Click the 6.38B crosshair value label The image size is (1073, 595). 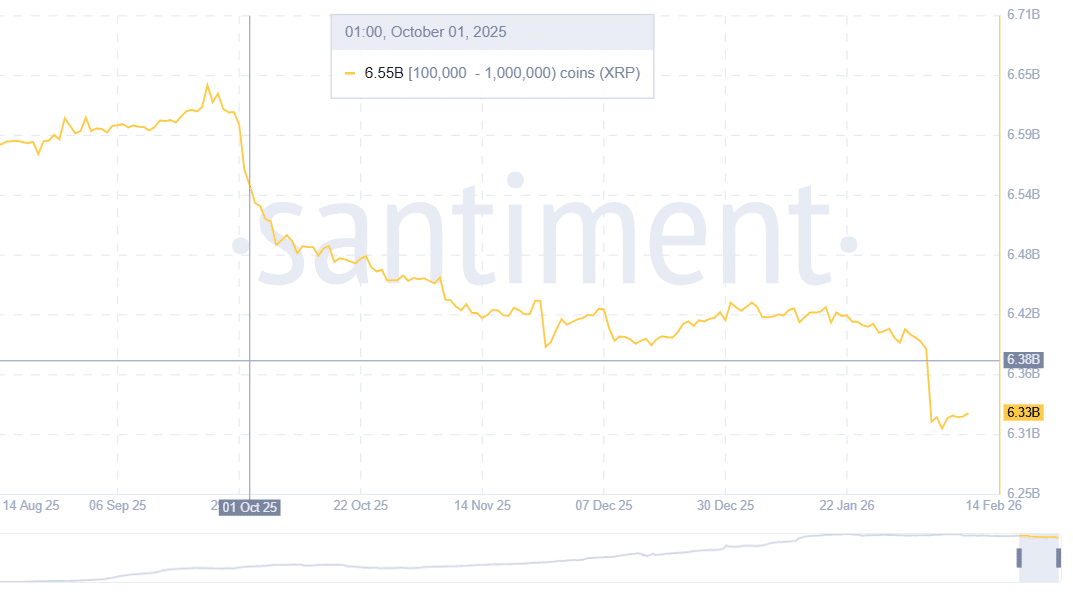[1023, 360]
